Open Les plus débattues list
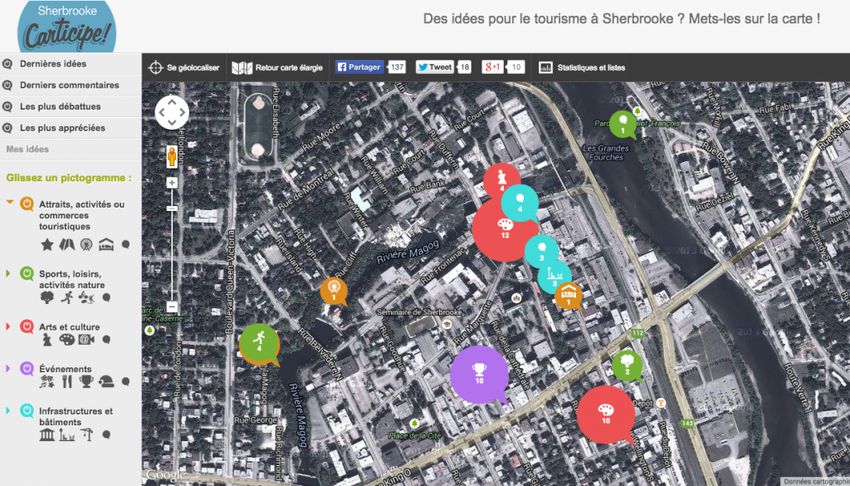The image size is (850, 486). pyautogui.click(x=60, y=106)
